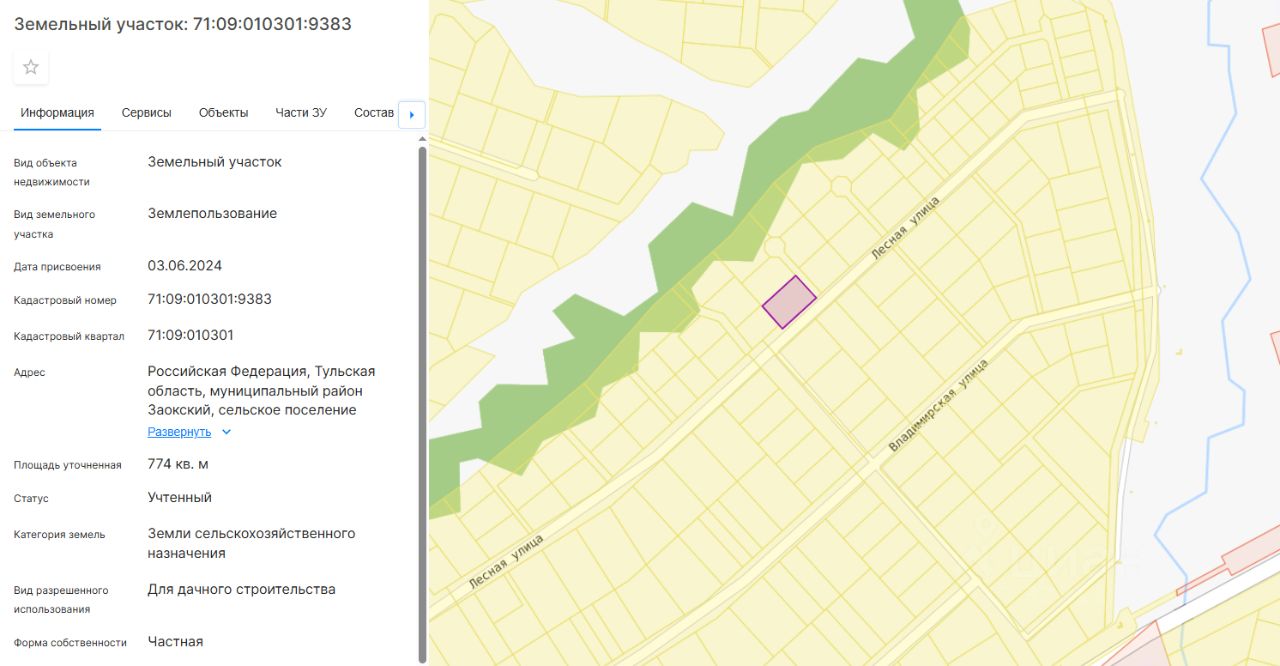1280x666 pixels.
Task: Click the status value Учтенный
Action: [x=180, y=497]
